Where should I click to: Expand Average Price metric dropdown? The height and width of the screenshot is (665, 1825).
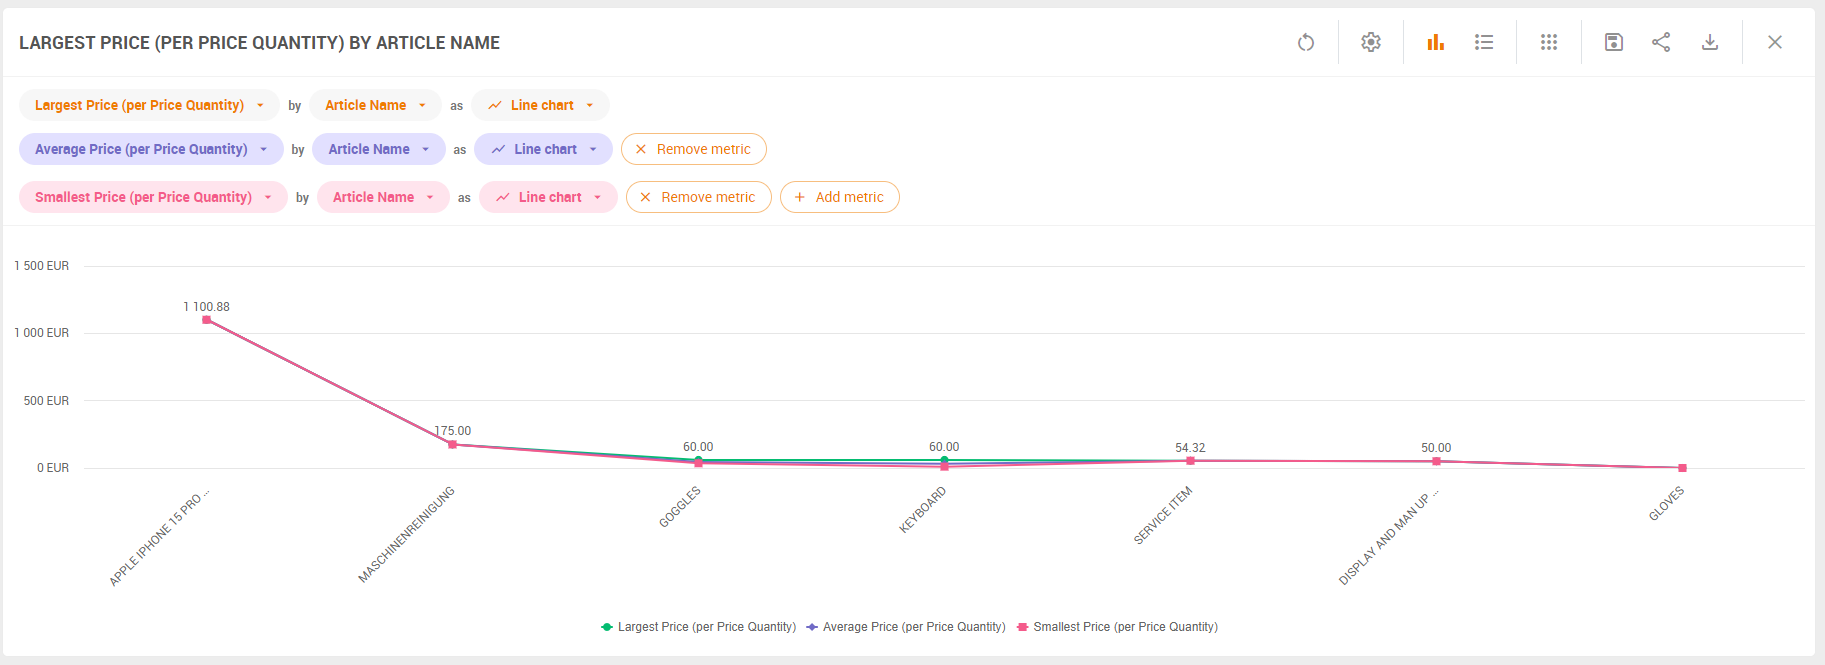pyautogui.click(x=151, y=149)
